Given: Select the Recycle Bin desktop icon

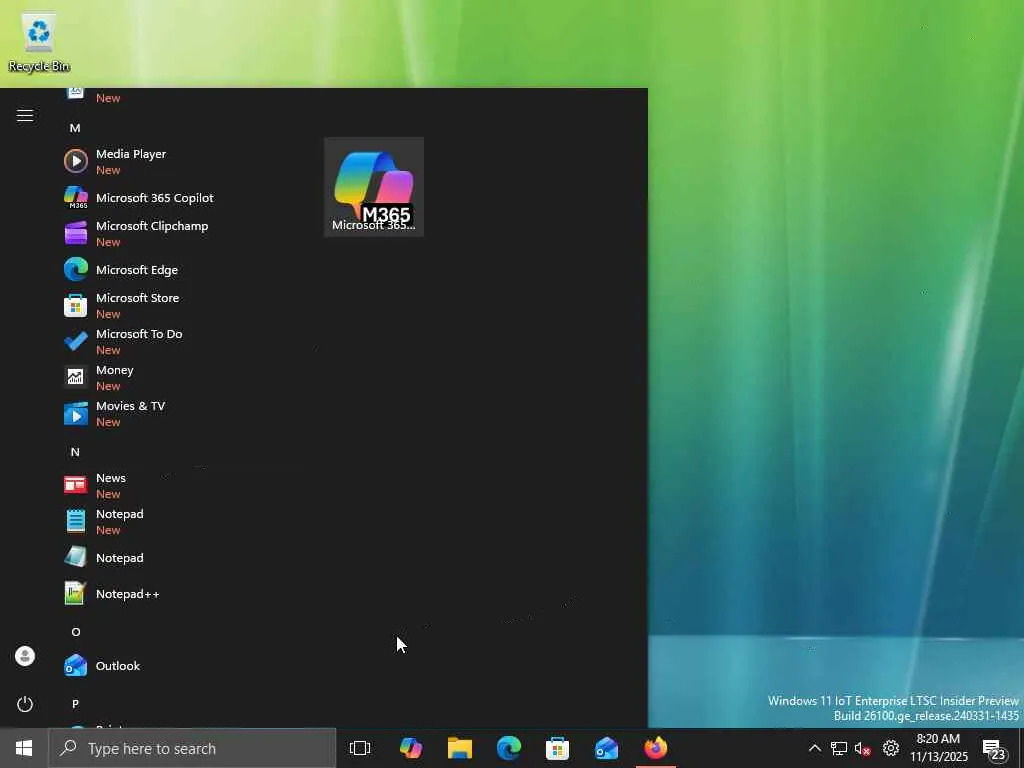Looking at the screenshot, I should (39, 42).
